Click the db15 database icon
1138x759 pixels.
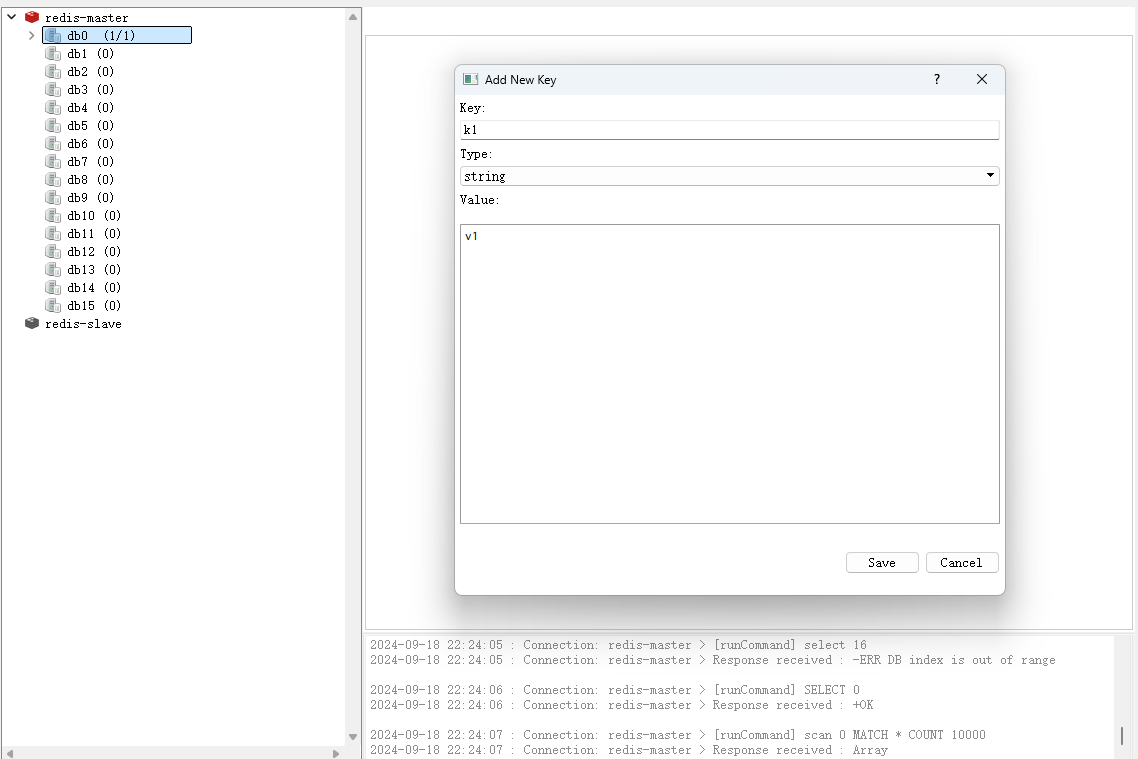(53, 305)
